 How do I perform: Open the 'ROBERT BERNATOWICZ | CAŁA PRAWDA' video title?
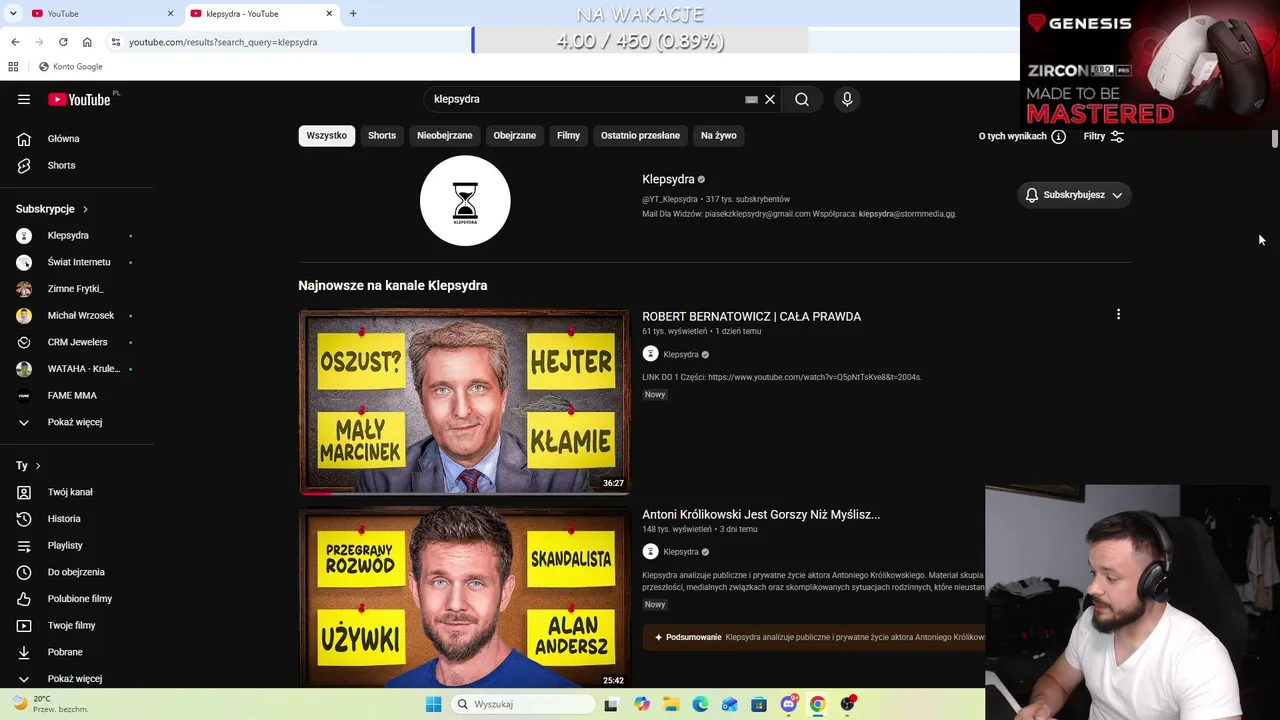pyautogui.click(x=751, y=317)
